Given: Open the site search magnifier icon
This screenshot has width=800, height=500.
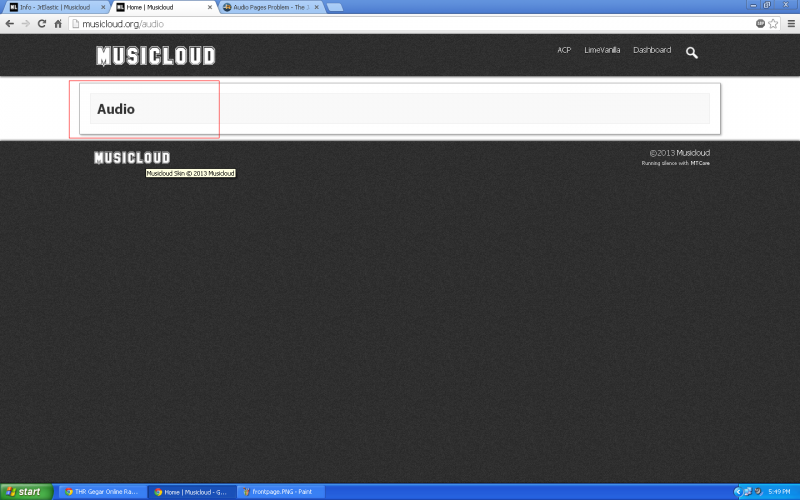Looking at the screenshot, I should coord(692,53).
